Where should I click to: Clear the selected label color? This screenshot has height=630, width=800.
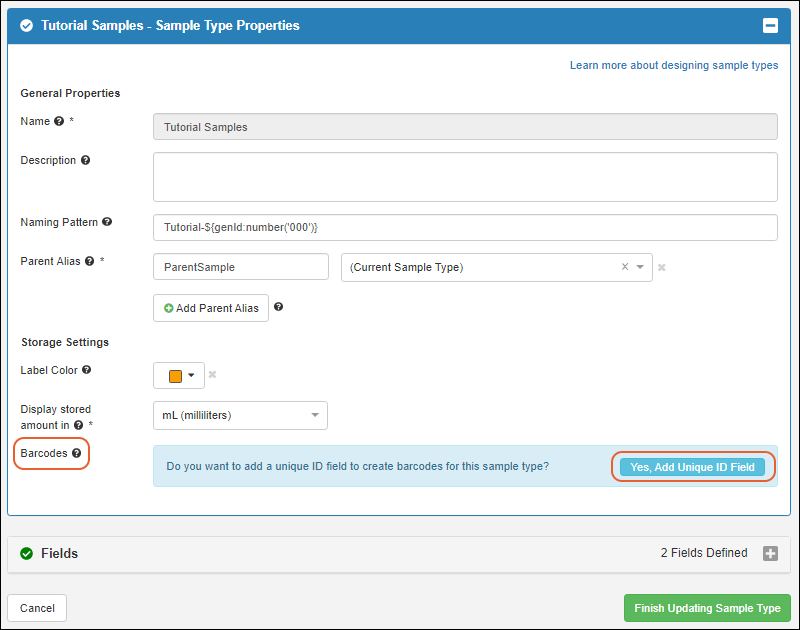point(212,375)
